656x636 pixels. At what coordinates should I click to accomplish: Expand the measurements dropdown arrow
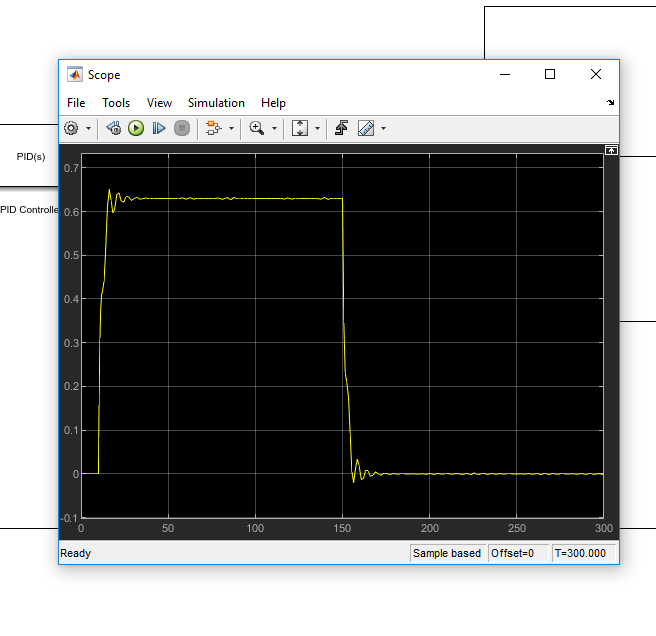click(x=384, y=128)
